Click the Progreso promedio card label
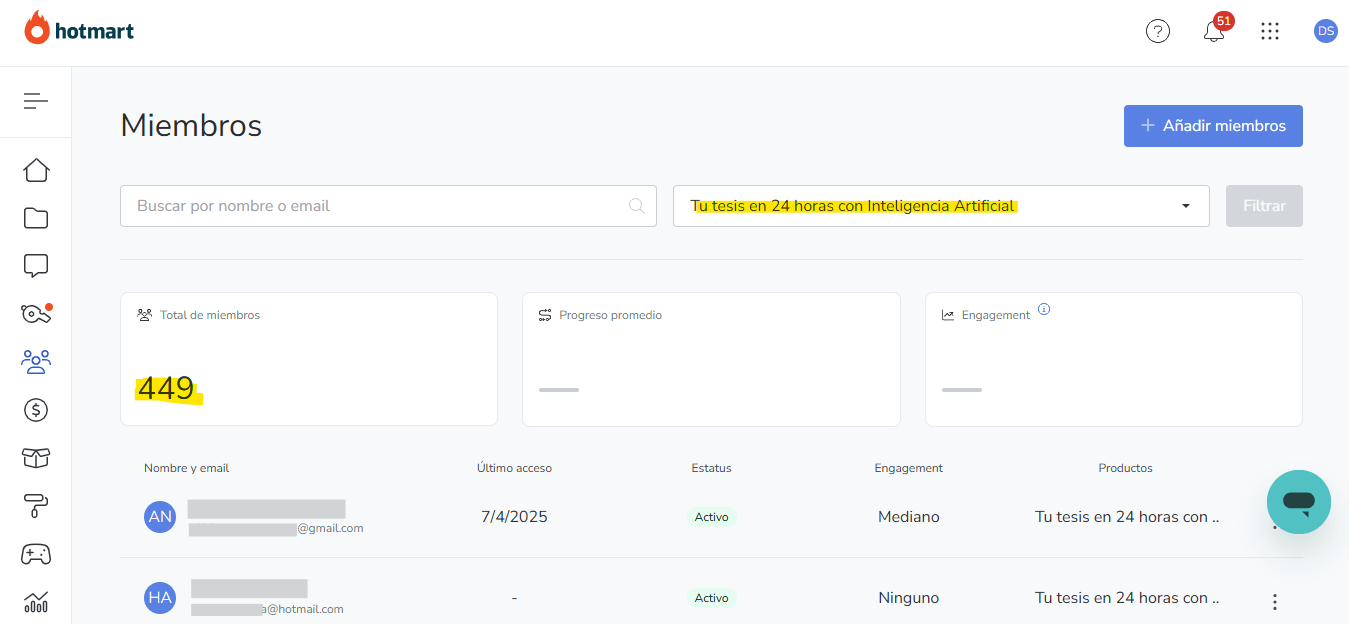The width and height of the screenshot is (1349, 624). [x=610, y=315]
